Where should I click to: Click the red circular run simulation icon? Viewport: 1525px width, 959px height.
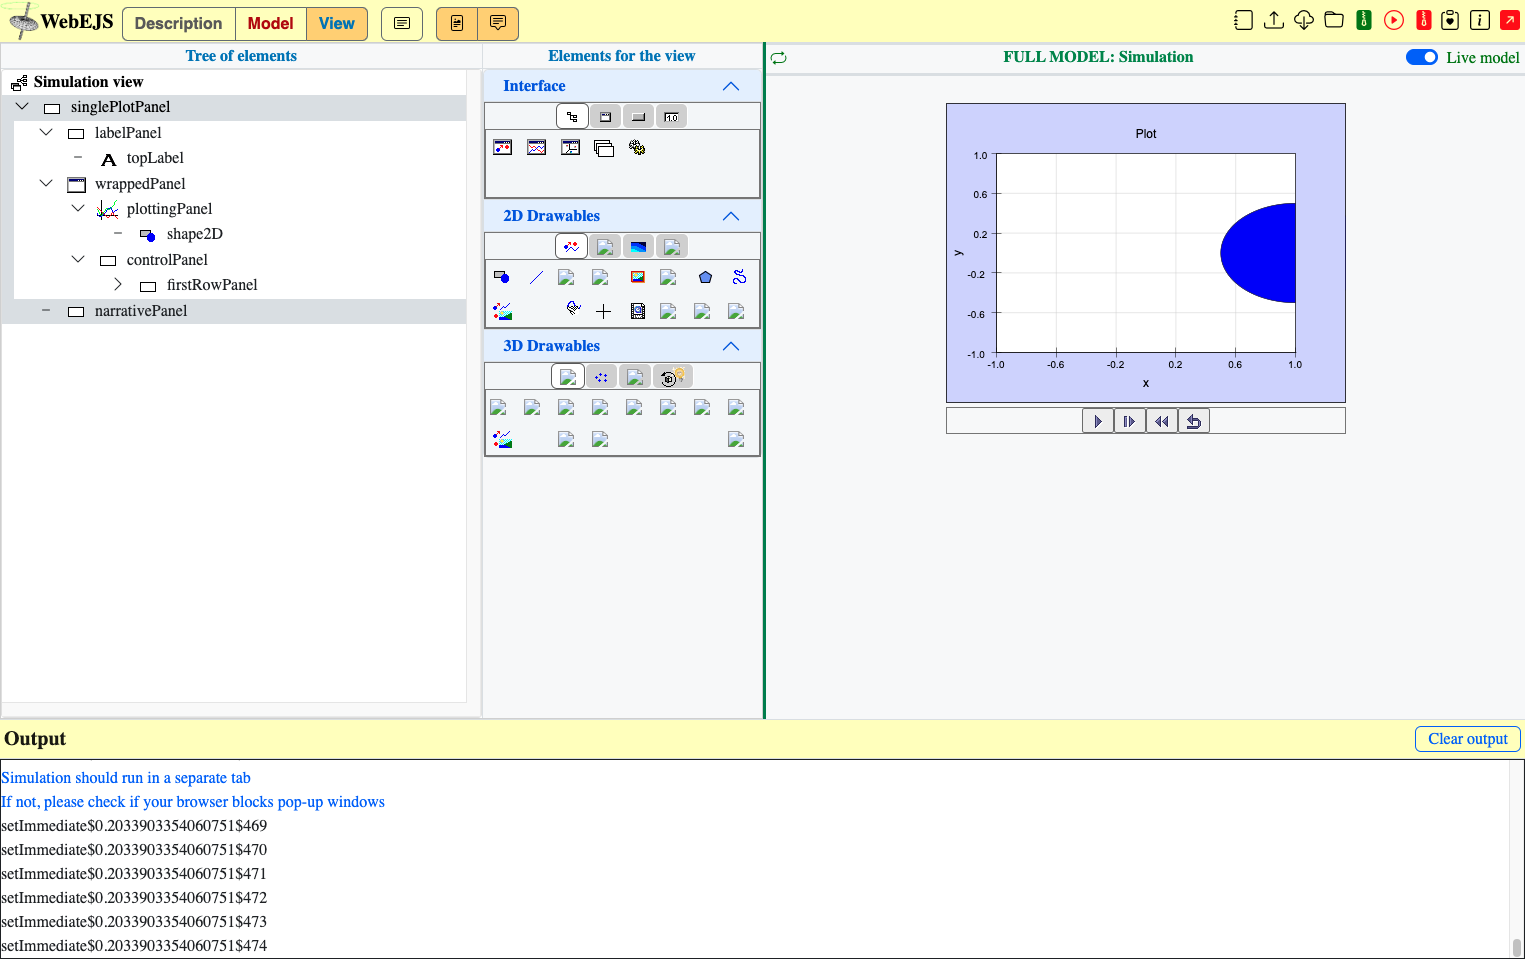(1393, 20)
